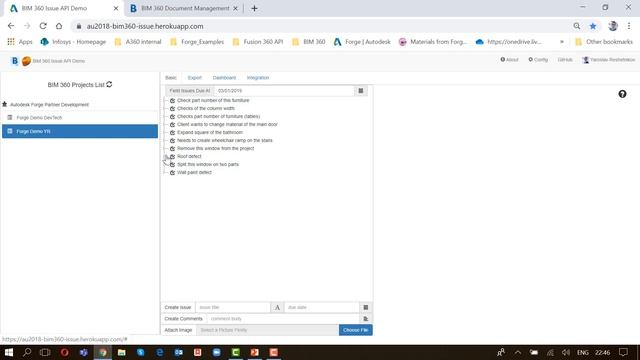The image size is (640, 360).
Task: Open a new browser tab with plus
Action: 254,8
